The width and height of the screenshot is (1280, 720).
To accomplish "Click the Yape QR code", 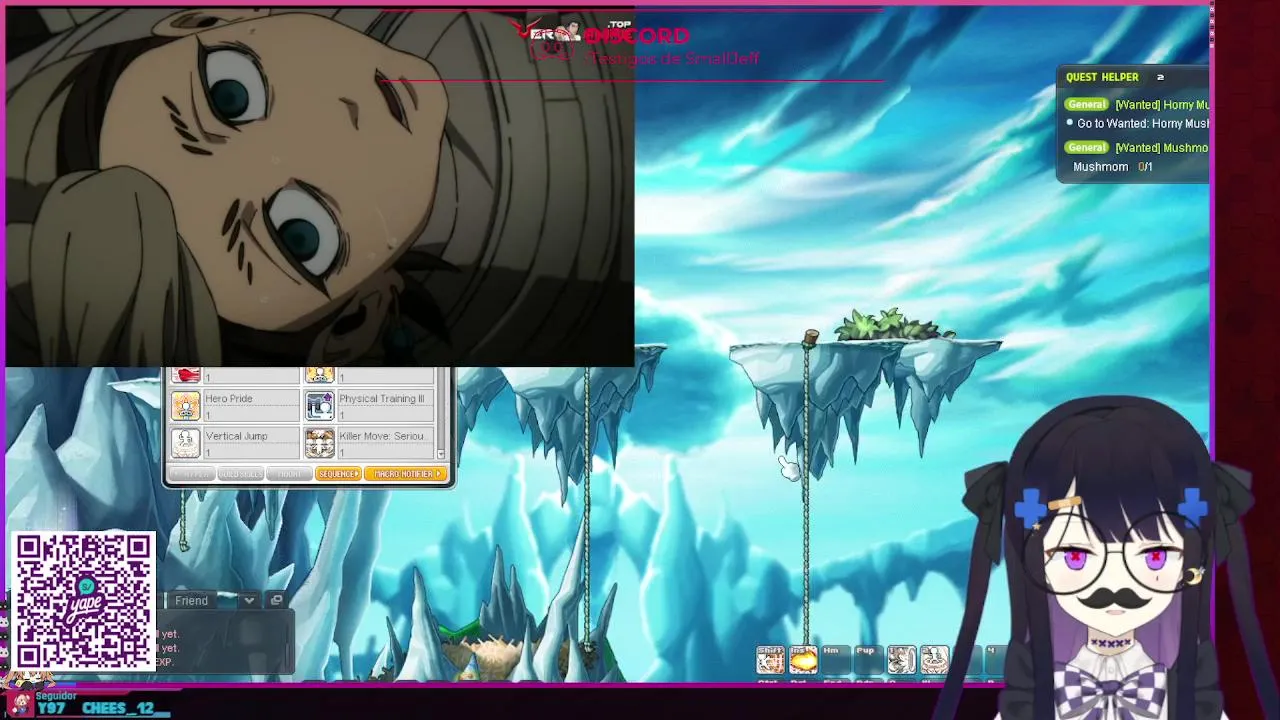I will click(x=84, y=601).
